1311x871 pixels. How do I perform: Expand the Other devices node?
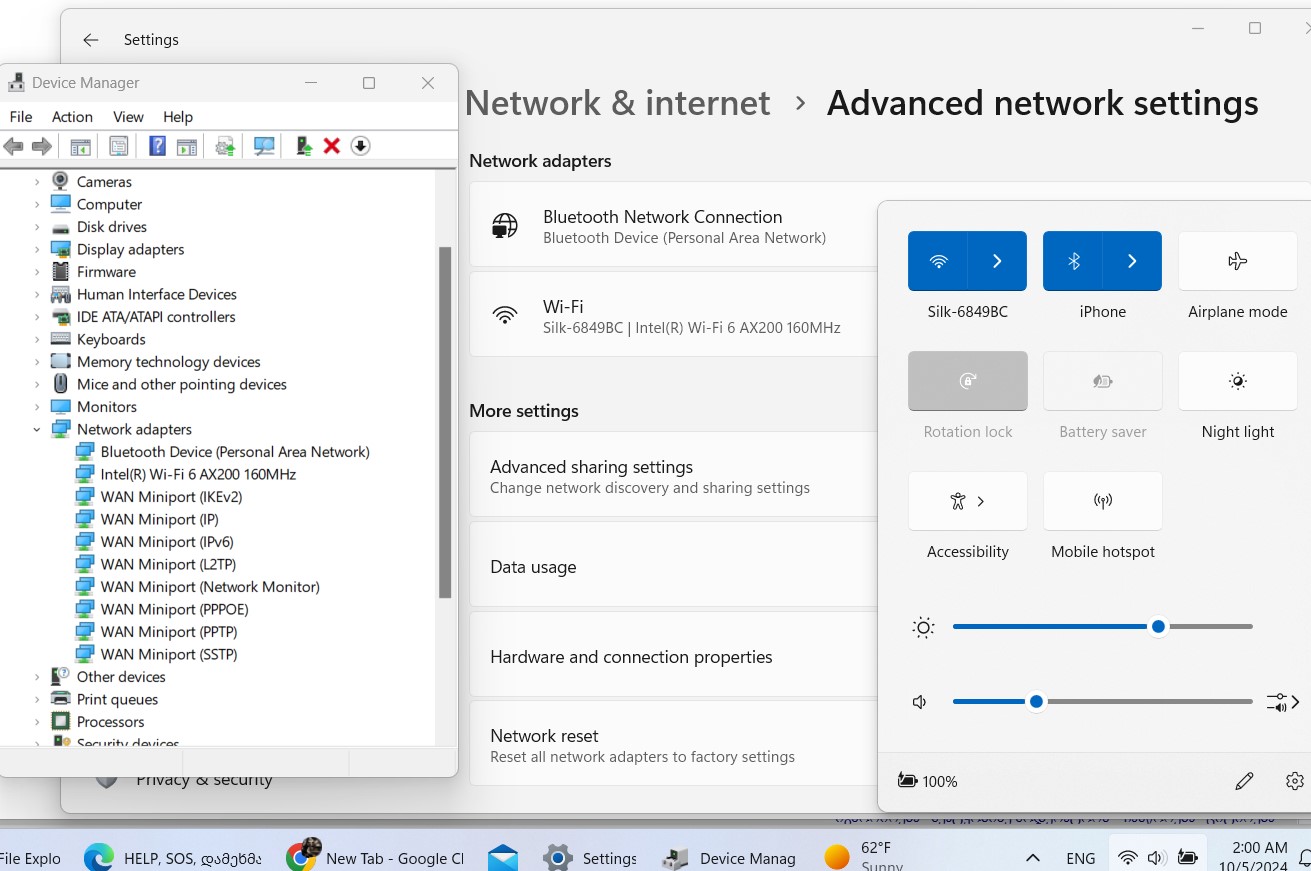(37, 677)
